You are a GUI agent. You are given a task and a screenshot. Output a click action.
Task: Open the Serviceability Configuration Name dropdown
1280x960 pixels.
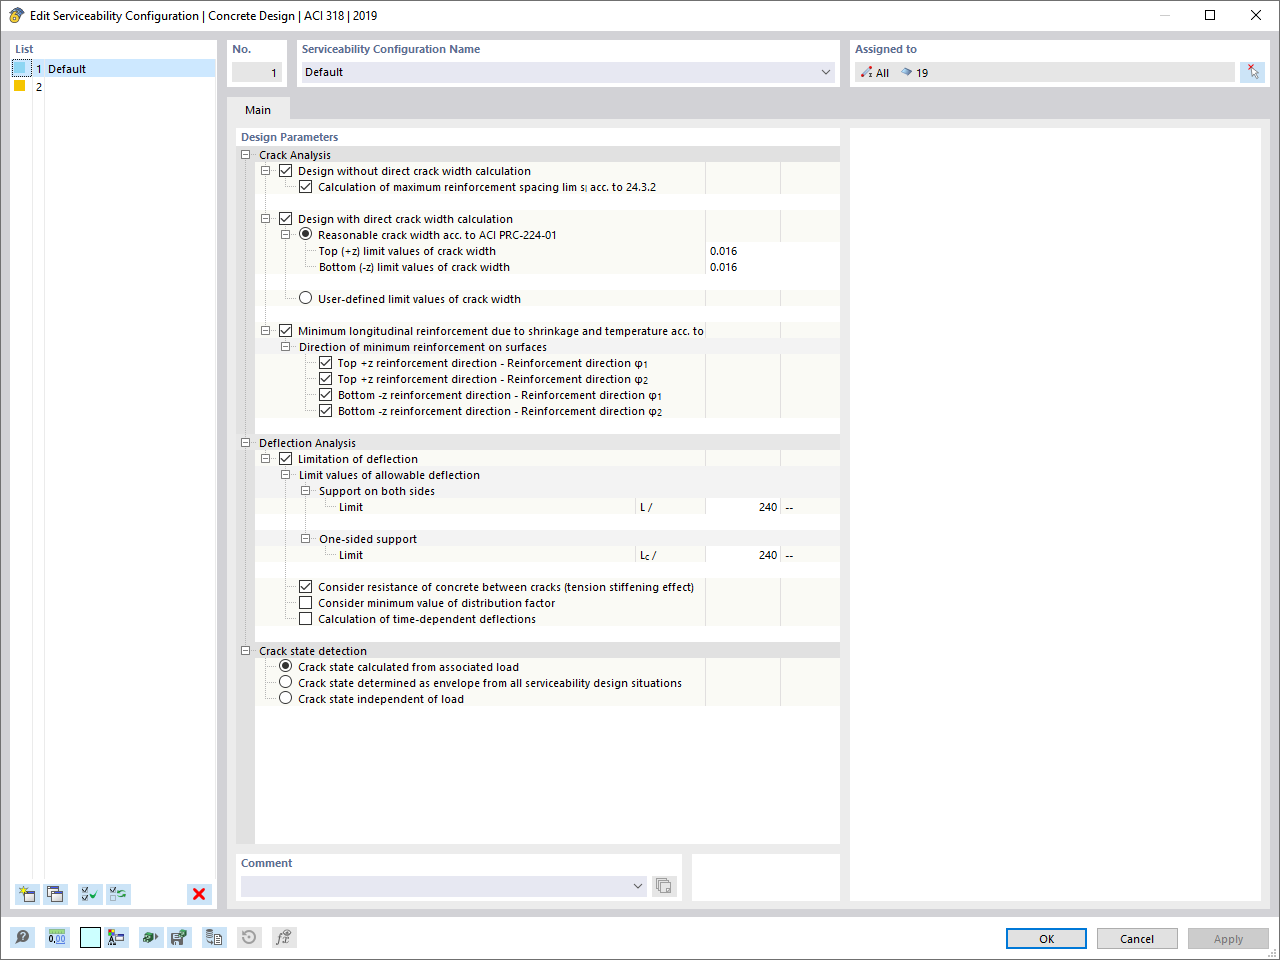click(826, 72)
